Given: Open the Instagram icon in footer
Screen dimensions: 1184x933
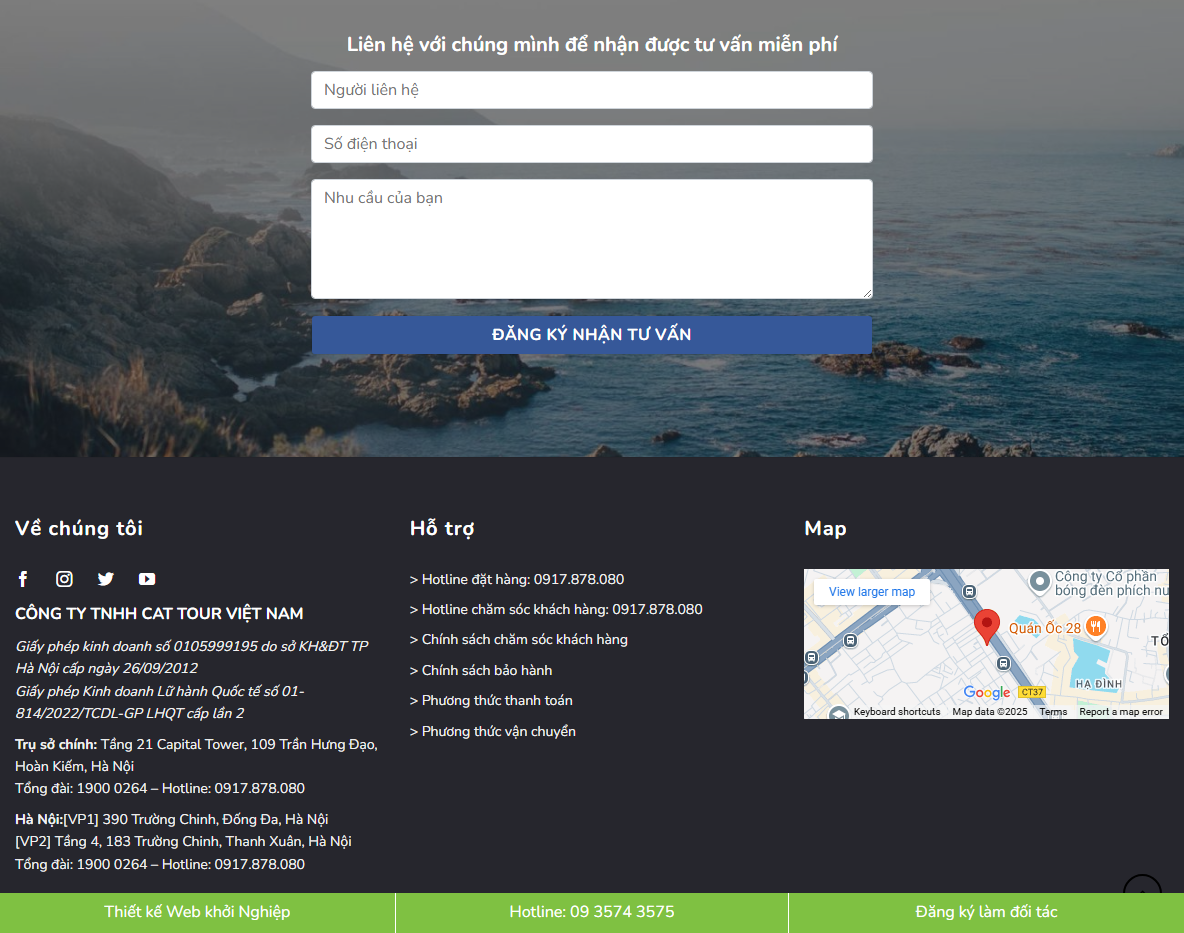Looking at the screenshot, I should click(64, 578).
